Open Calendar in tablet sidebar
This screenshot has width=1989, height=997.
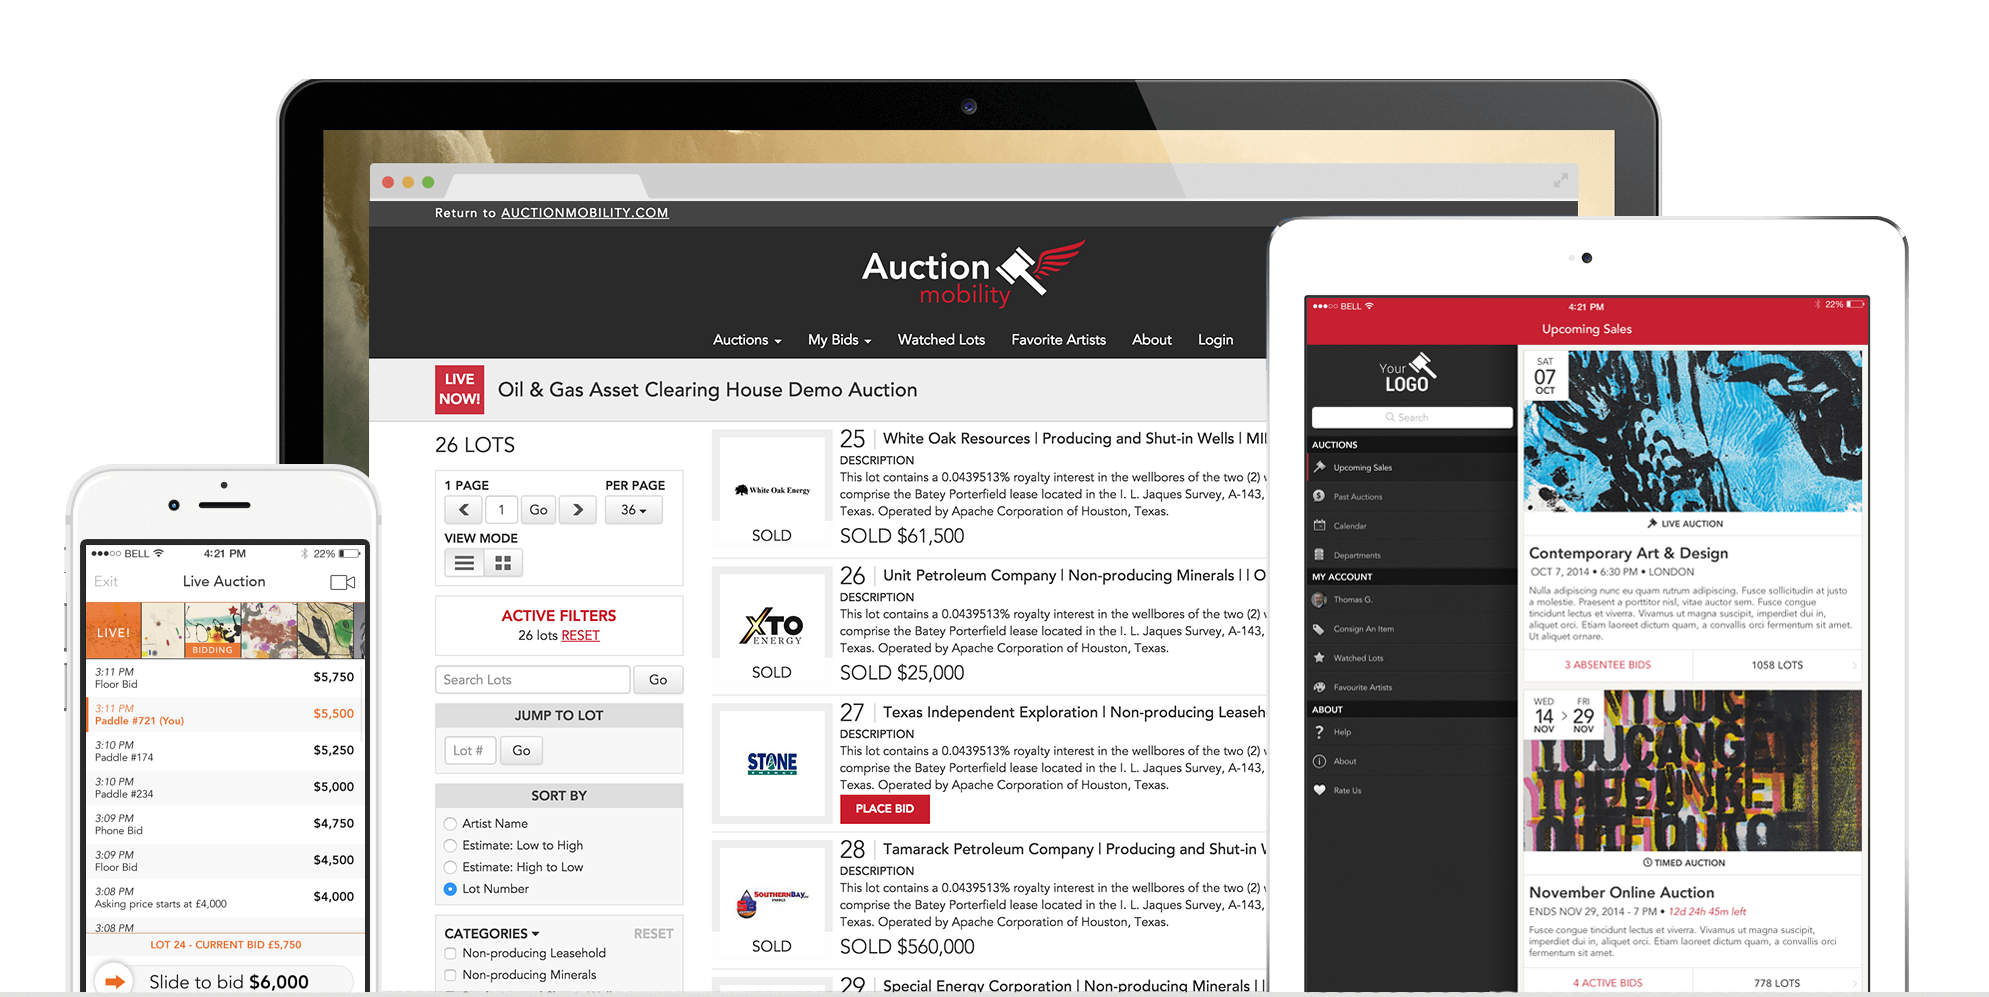(1349, 526)
